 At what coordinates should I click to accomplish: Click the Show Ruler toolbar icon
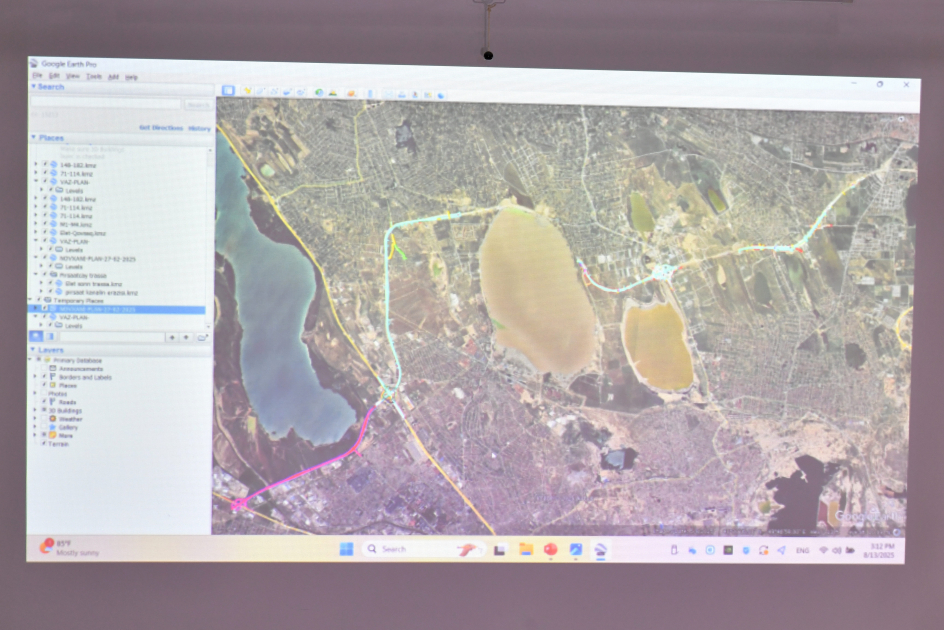click(x=370, y=93)
